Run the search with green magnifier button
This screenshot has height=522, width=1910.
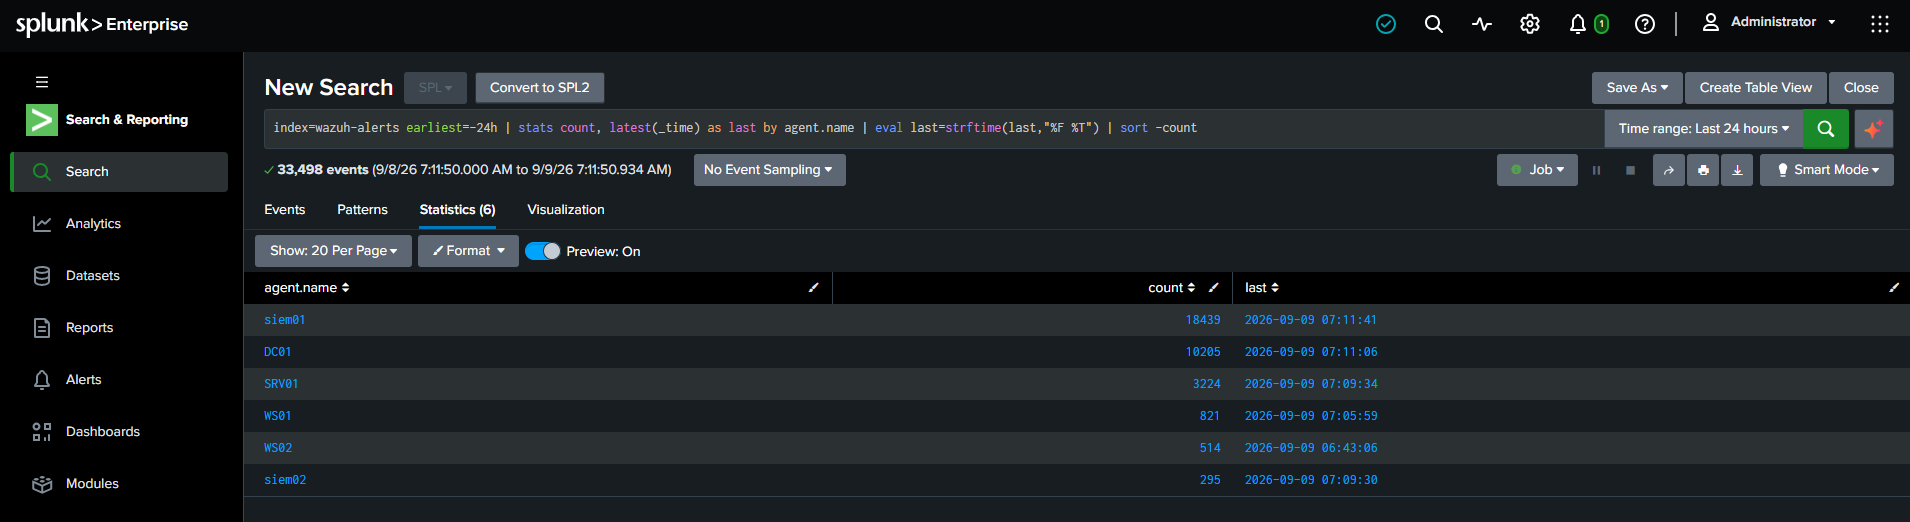pyautogui.click(x=1825, y=128)
